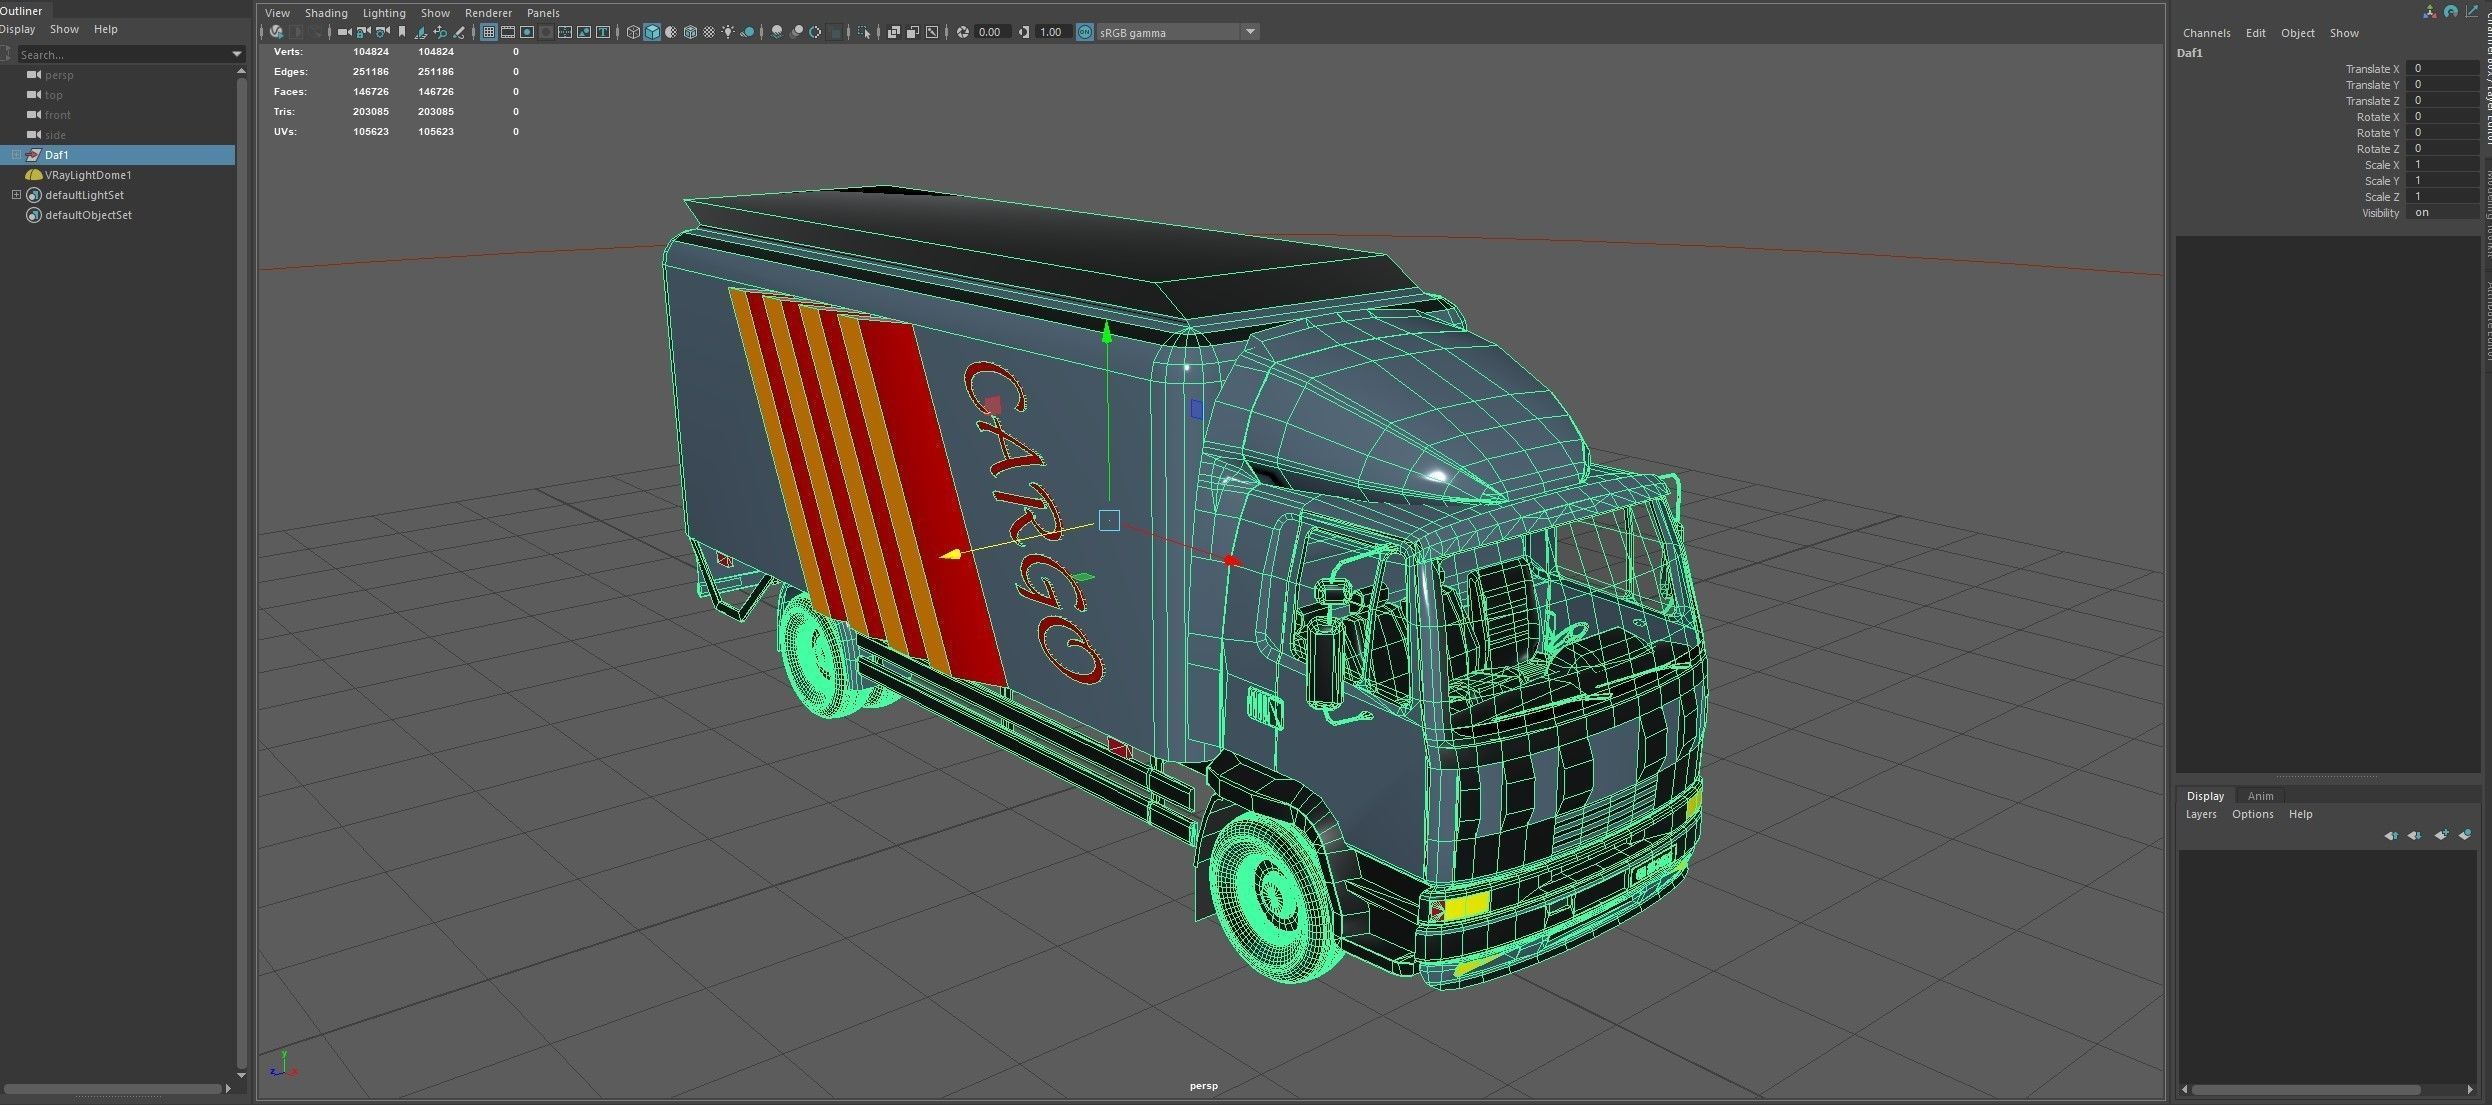Open the Lighting menu

pyautogui.click(x=384, y=13)
